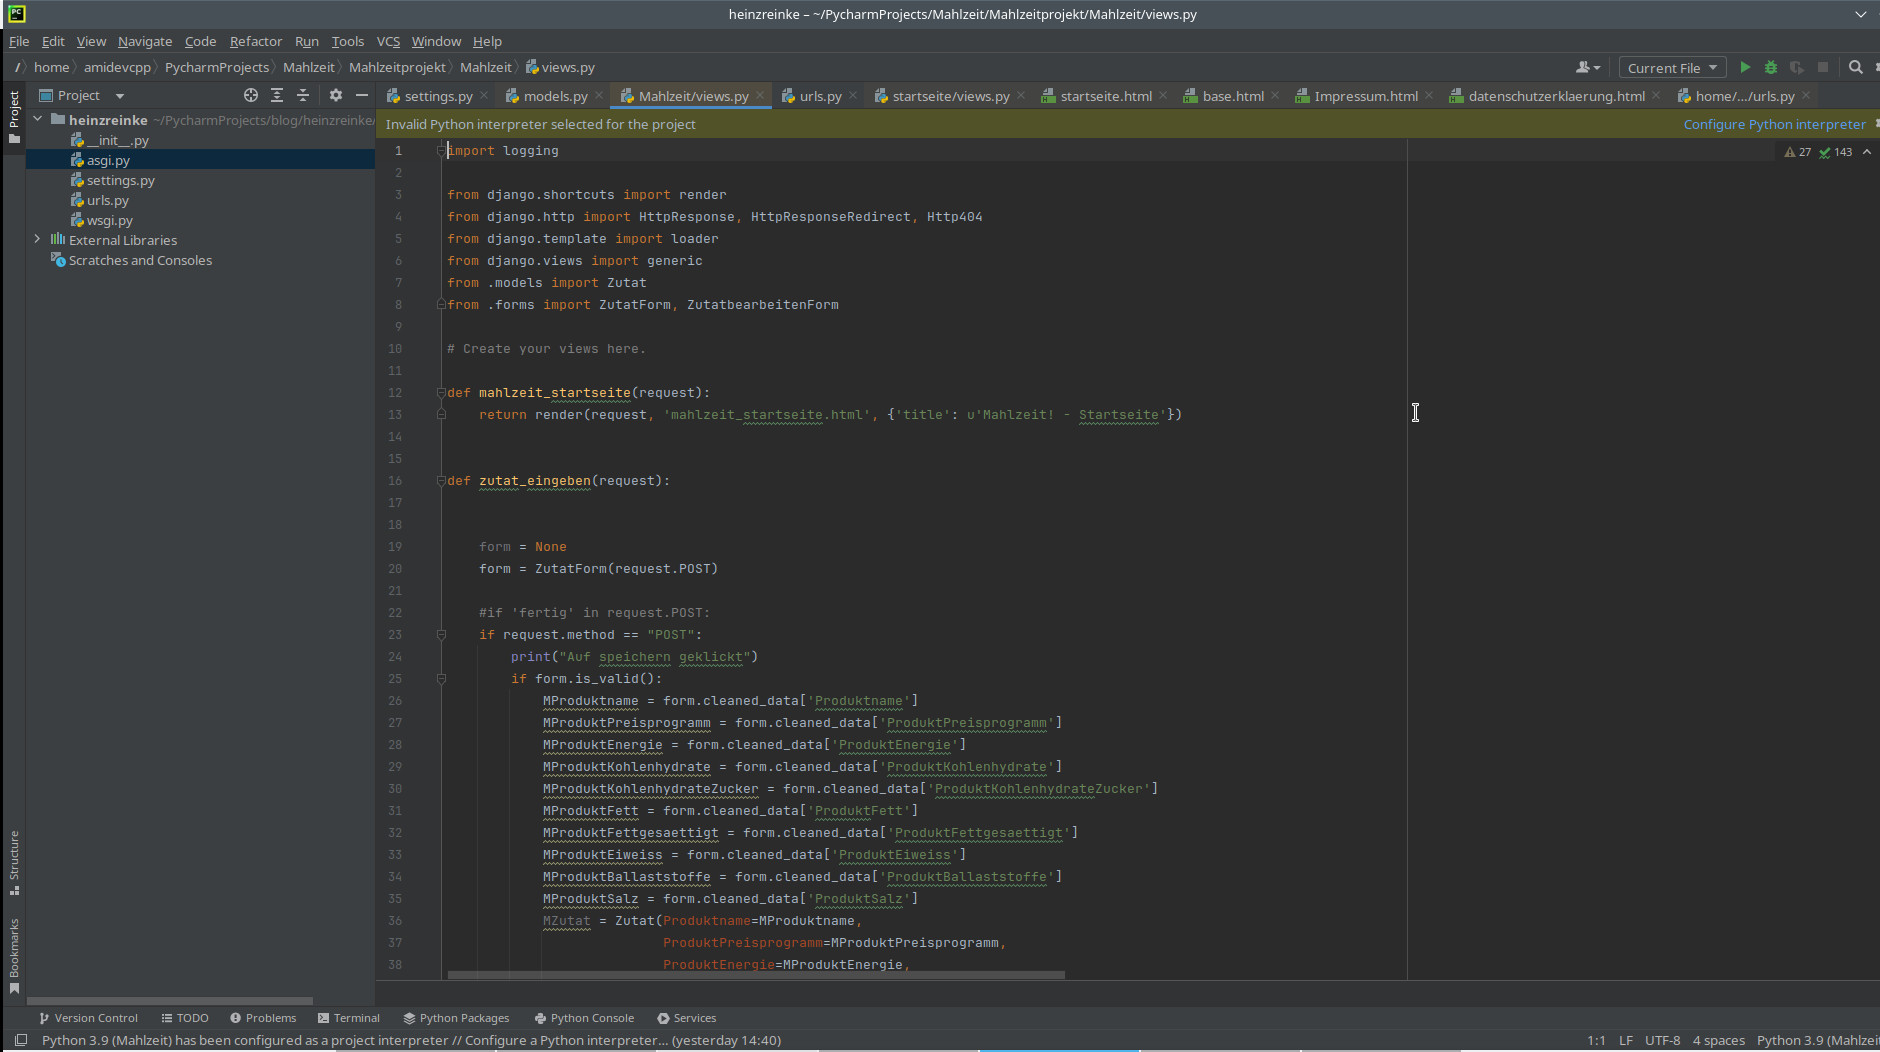This screenshot has width=1880, height=1052.
Task: Click the editor horizontal scrollbar
Action: [756, 974]
